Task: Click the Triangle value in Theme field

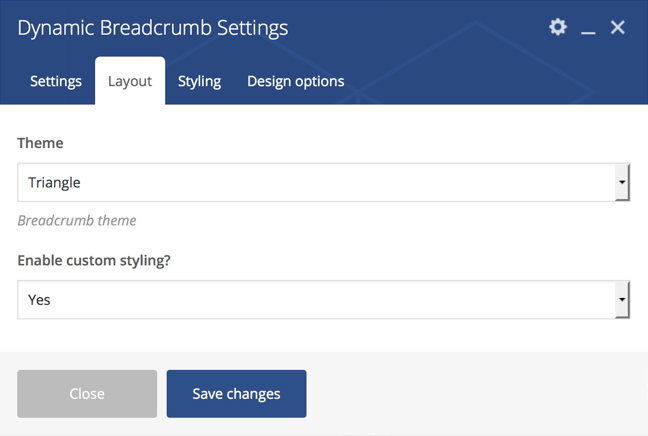Action: pos(54,183)
